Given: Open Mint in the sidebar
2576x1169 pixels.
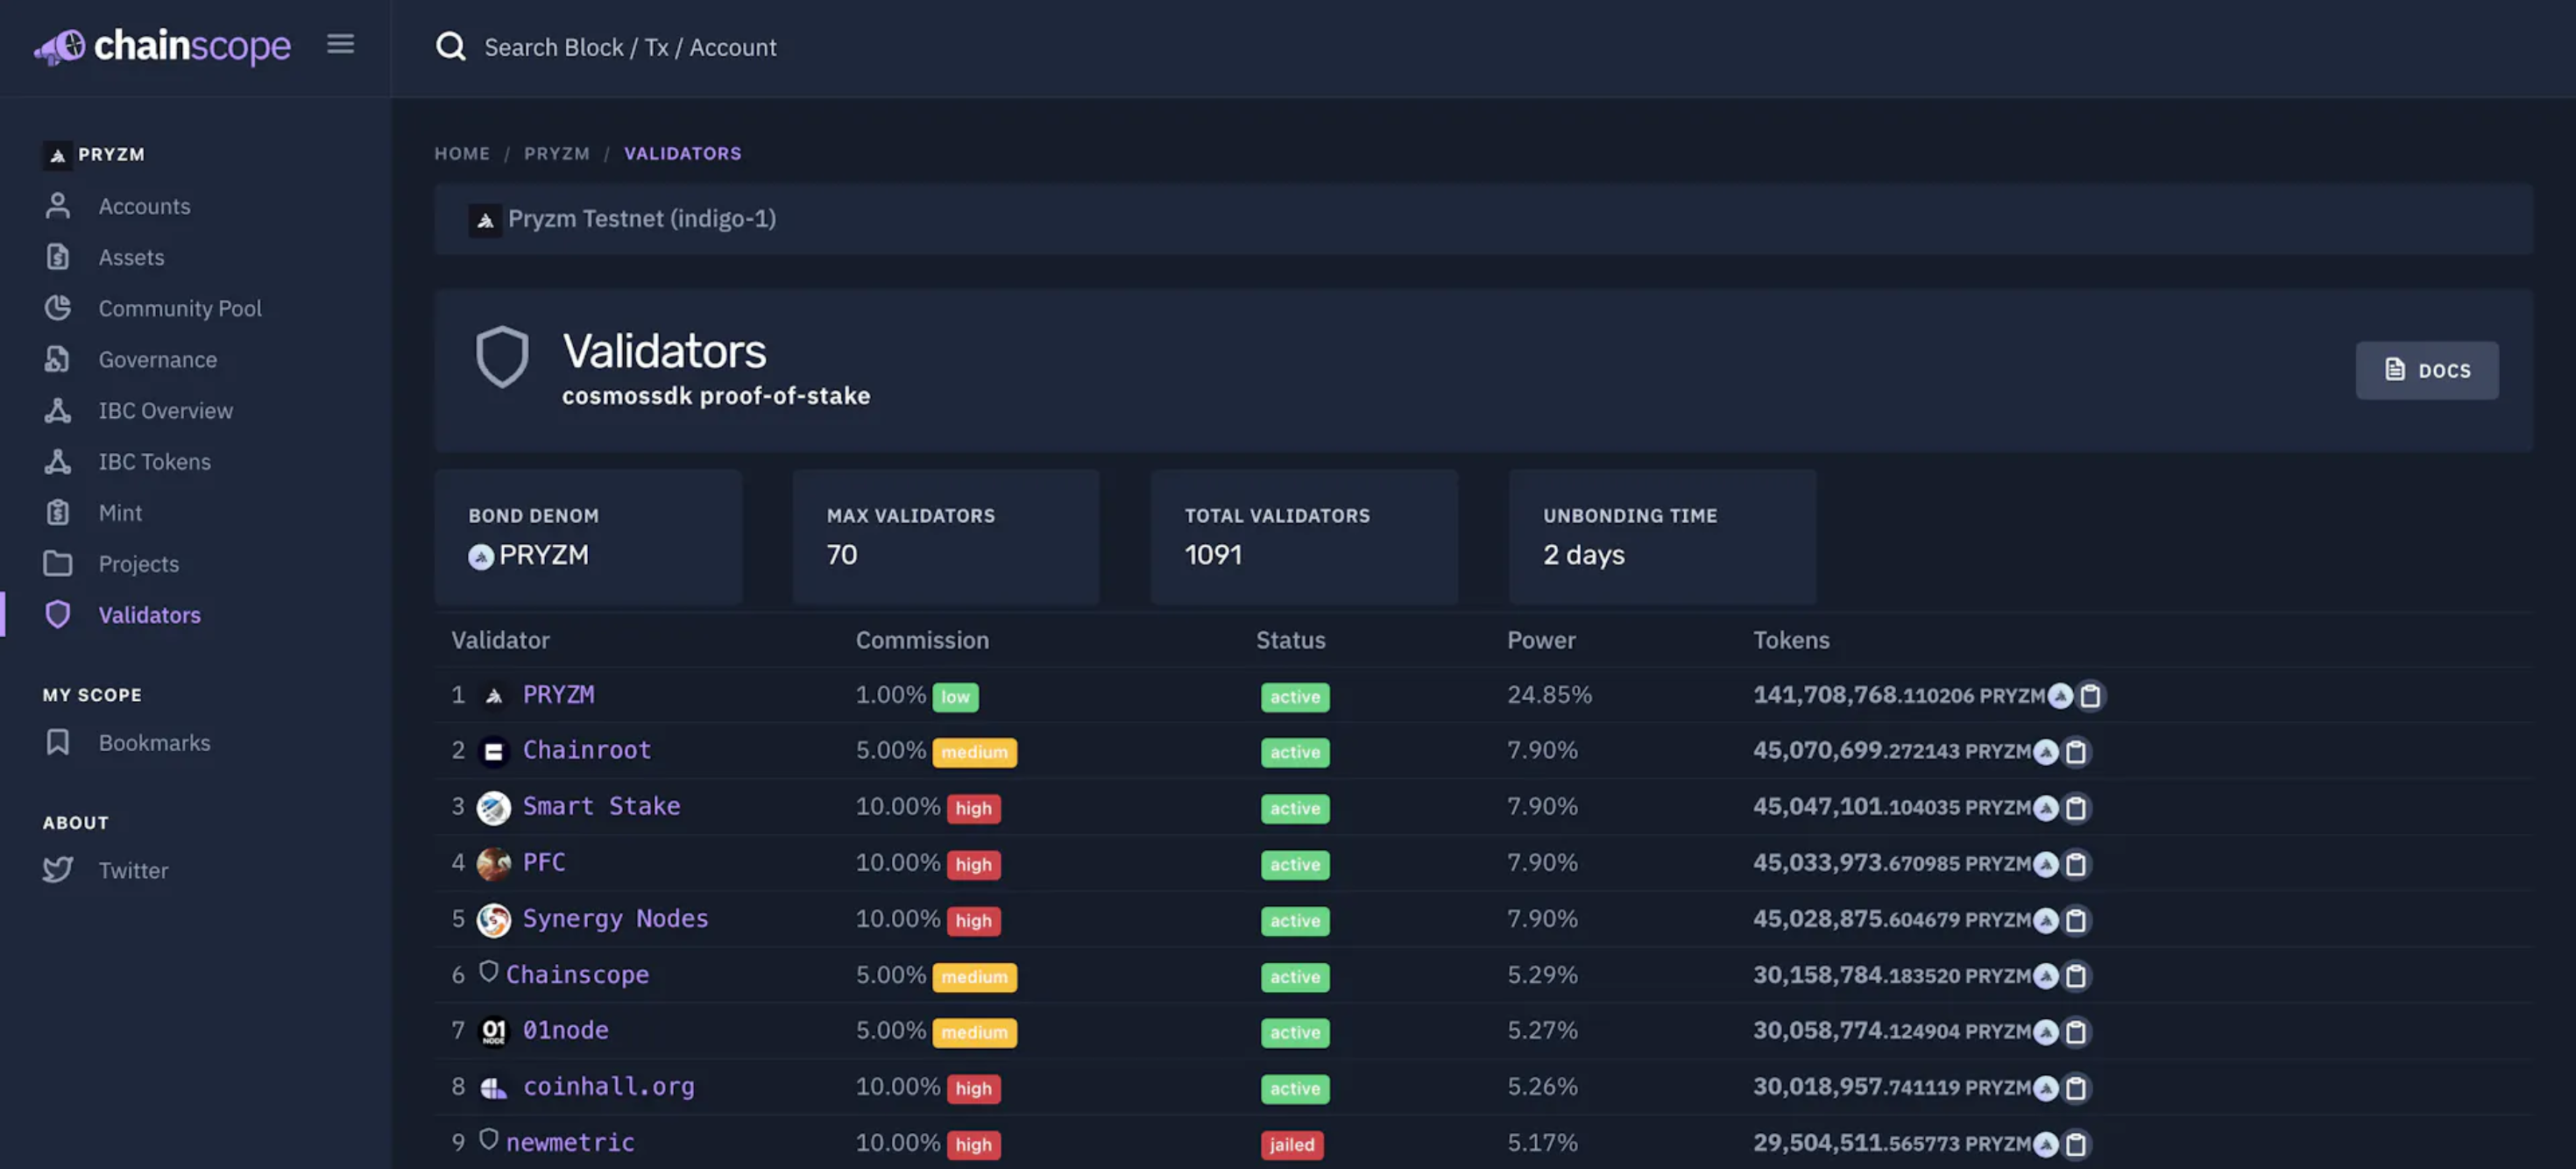Looking at the screenshot, I should (x=120, y=512).
